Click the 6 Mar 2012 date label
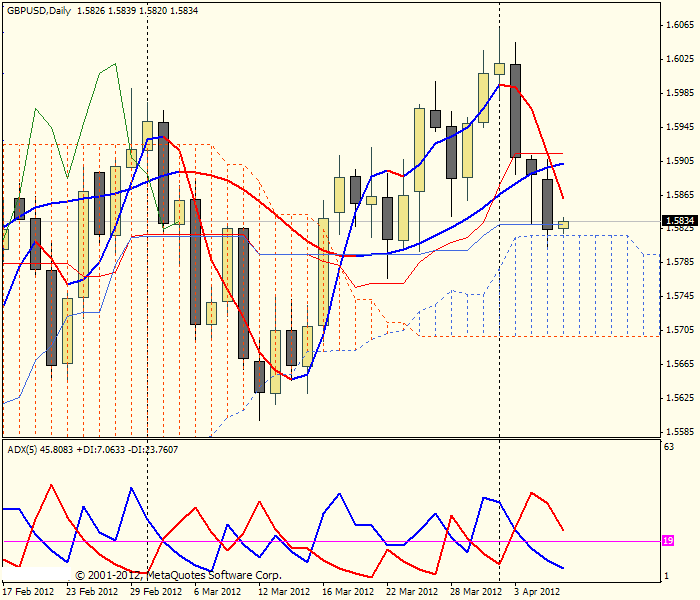 point(217,592)
